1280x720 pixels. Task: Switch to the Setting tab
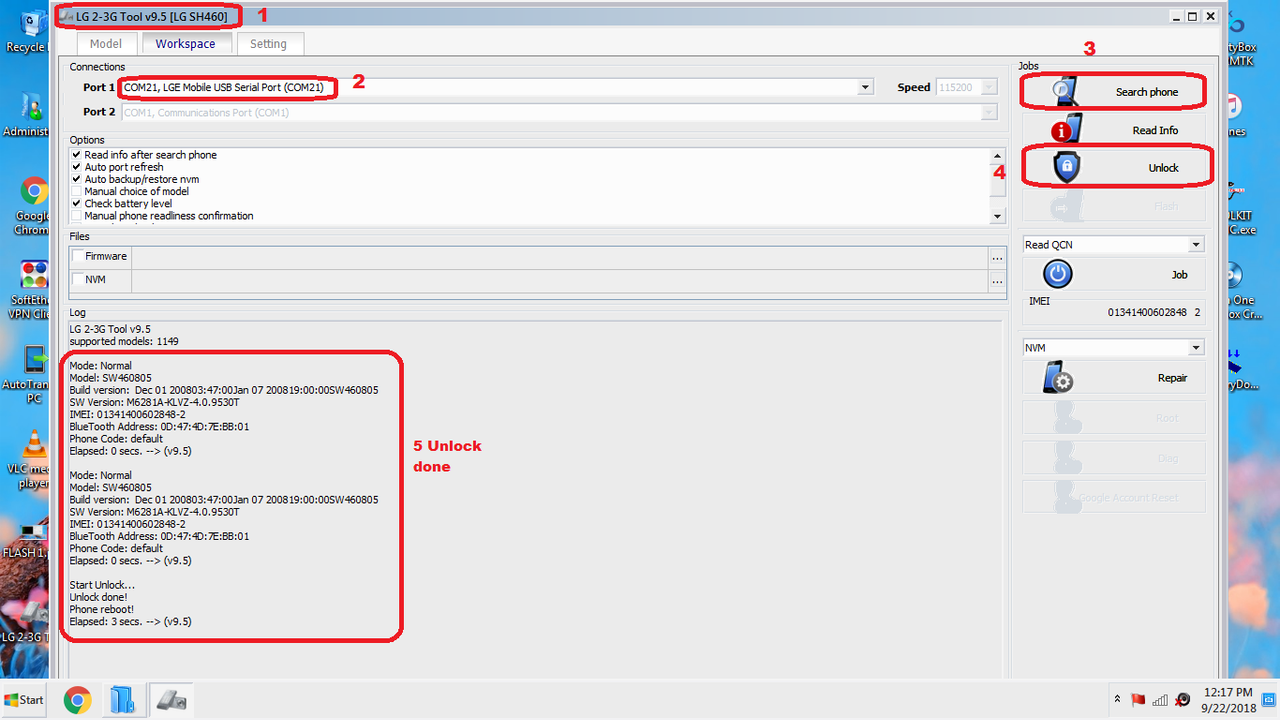click(x=268, y=44)
